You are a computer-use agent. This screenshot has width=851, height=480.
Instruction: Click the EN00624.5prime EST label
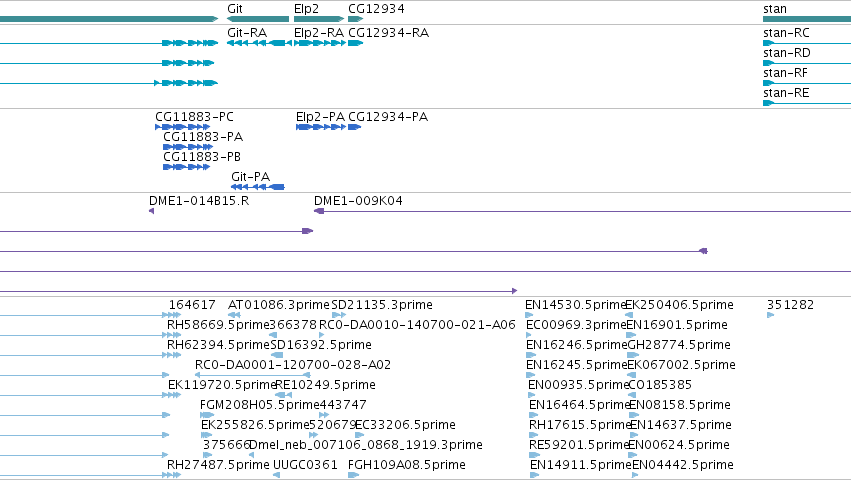point(679,446)
